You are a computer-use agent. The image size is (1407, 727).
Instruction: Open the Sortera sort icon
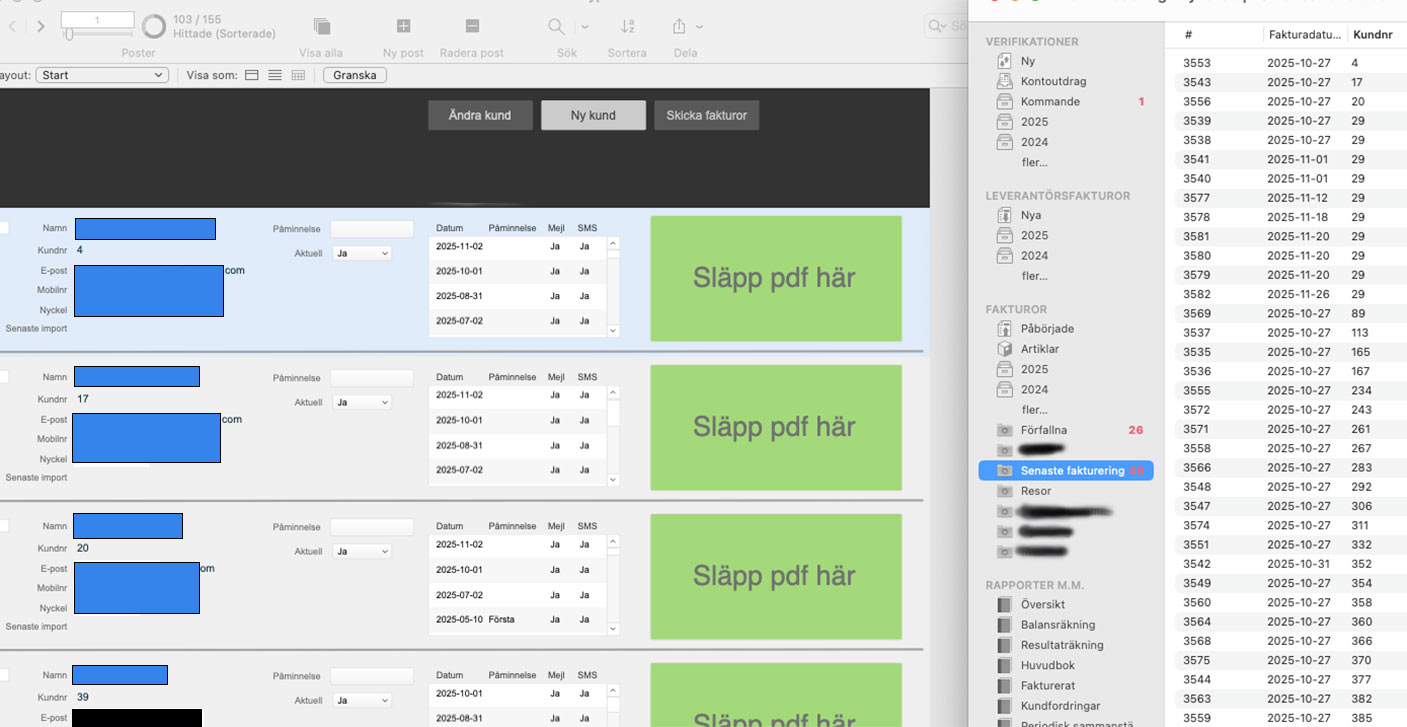(627, 27)
